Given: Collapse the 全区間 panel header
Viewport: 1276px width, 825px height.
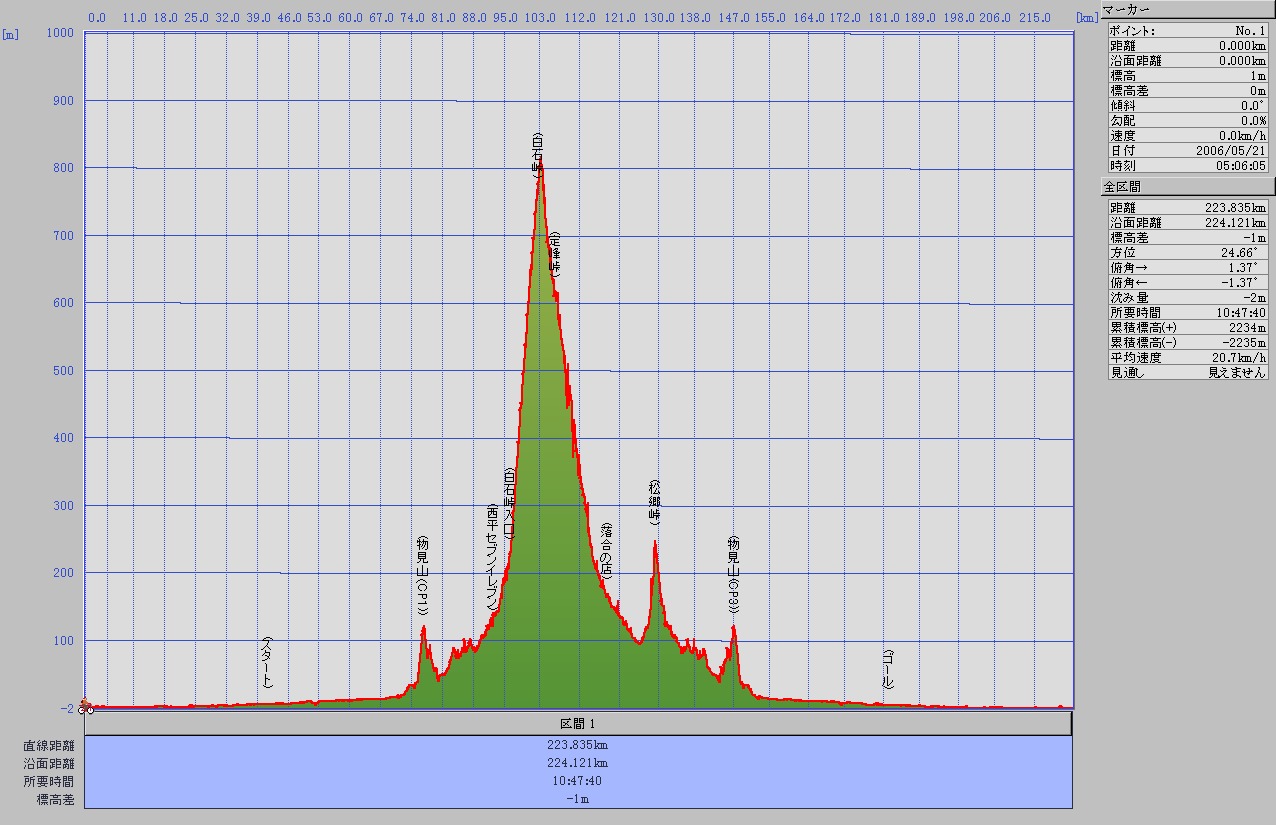Looking at the screenshot, I should pyautogui.click(x=1188, y=186).
